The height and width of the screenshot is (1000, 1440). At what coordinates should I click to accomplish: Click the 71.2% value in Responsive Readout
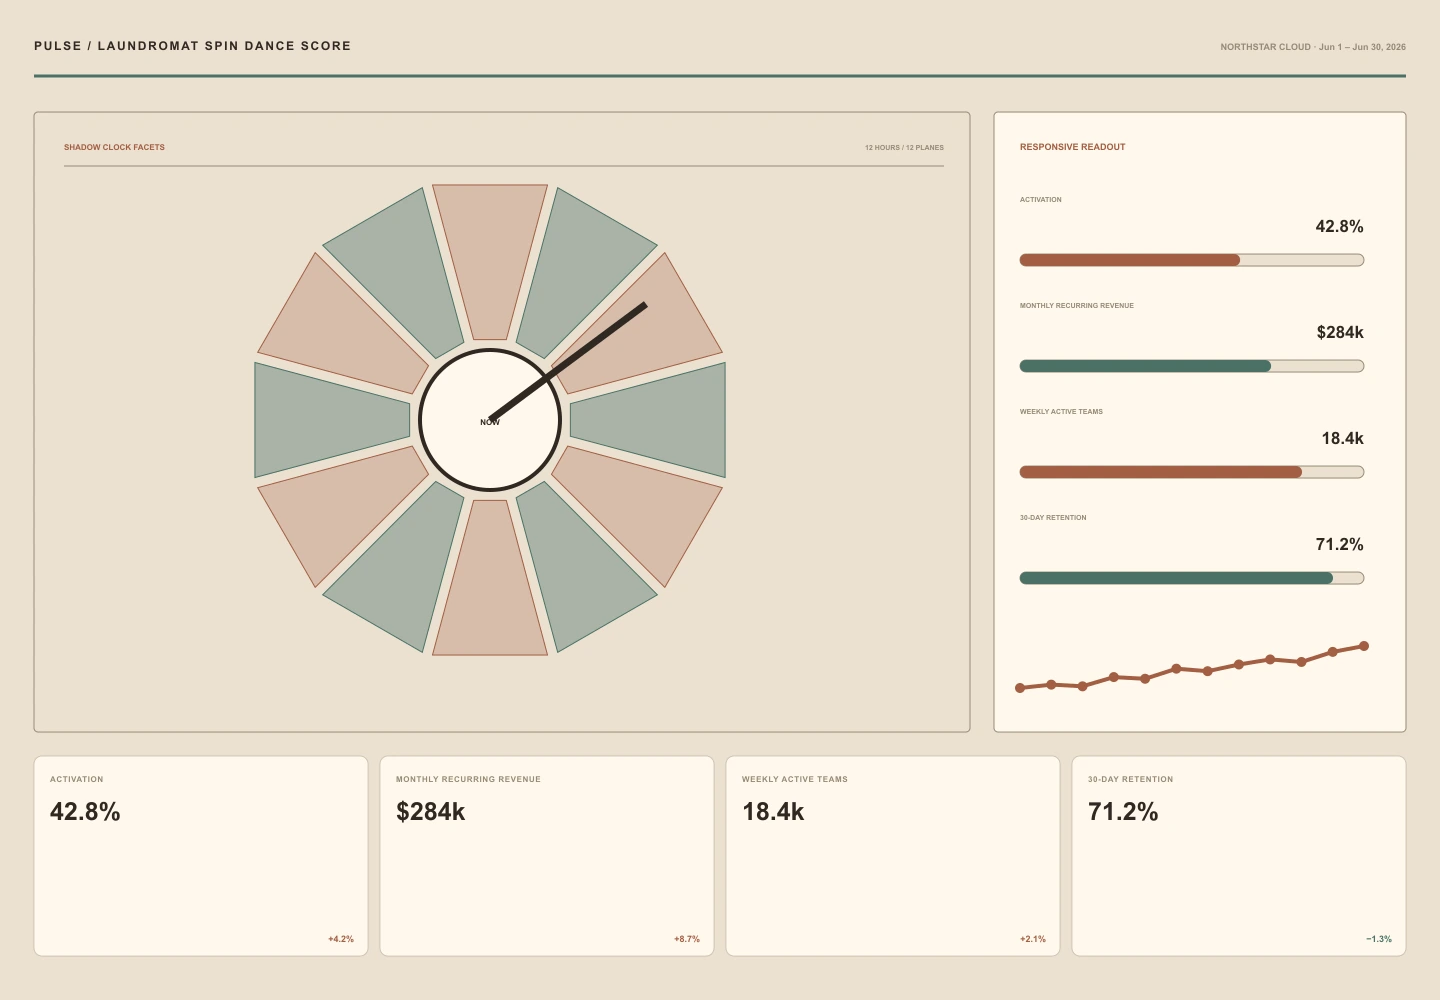coord(1340,545)
